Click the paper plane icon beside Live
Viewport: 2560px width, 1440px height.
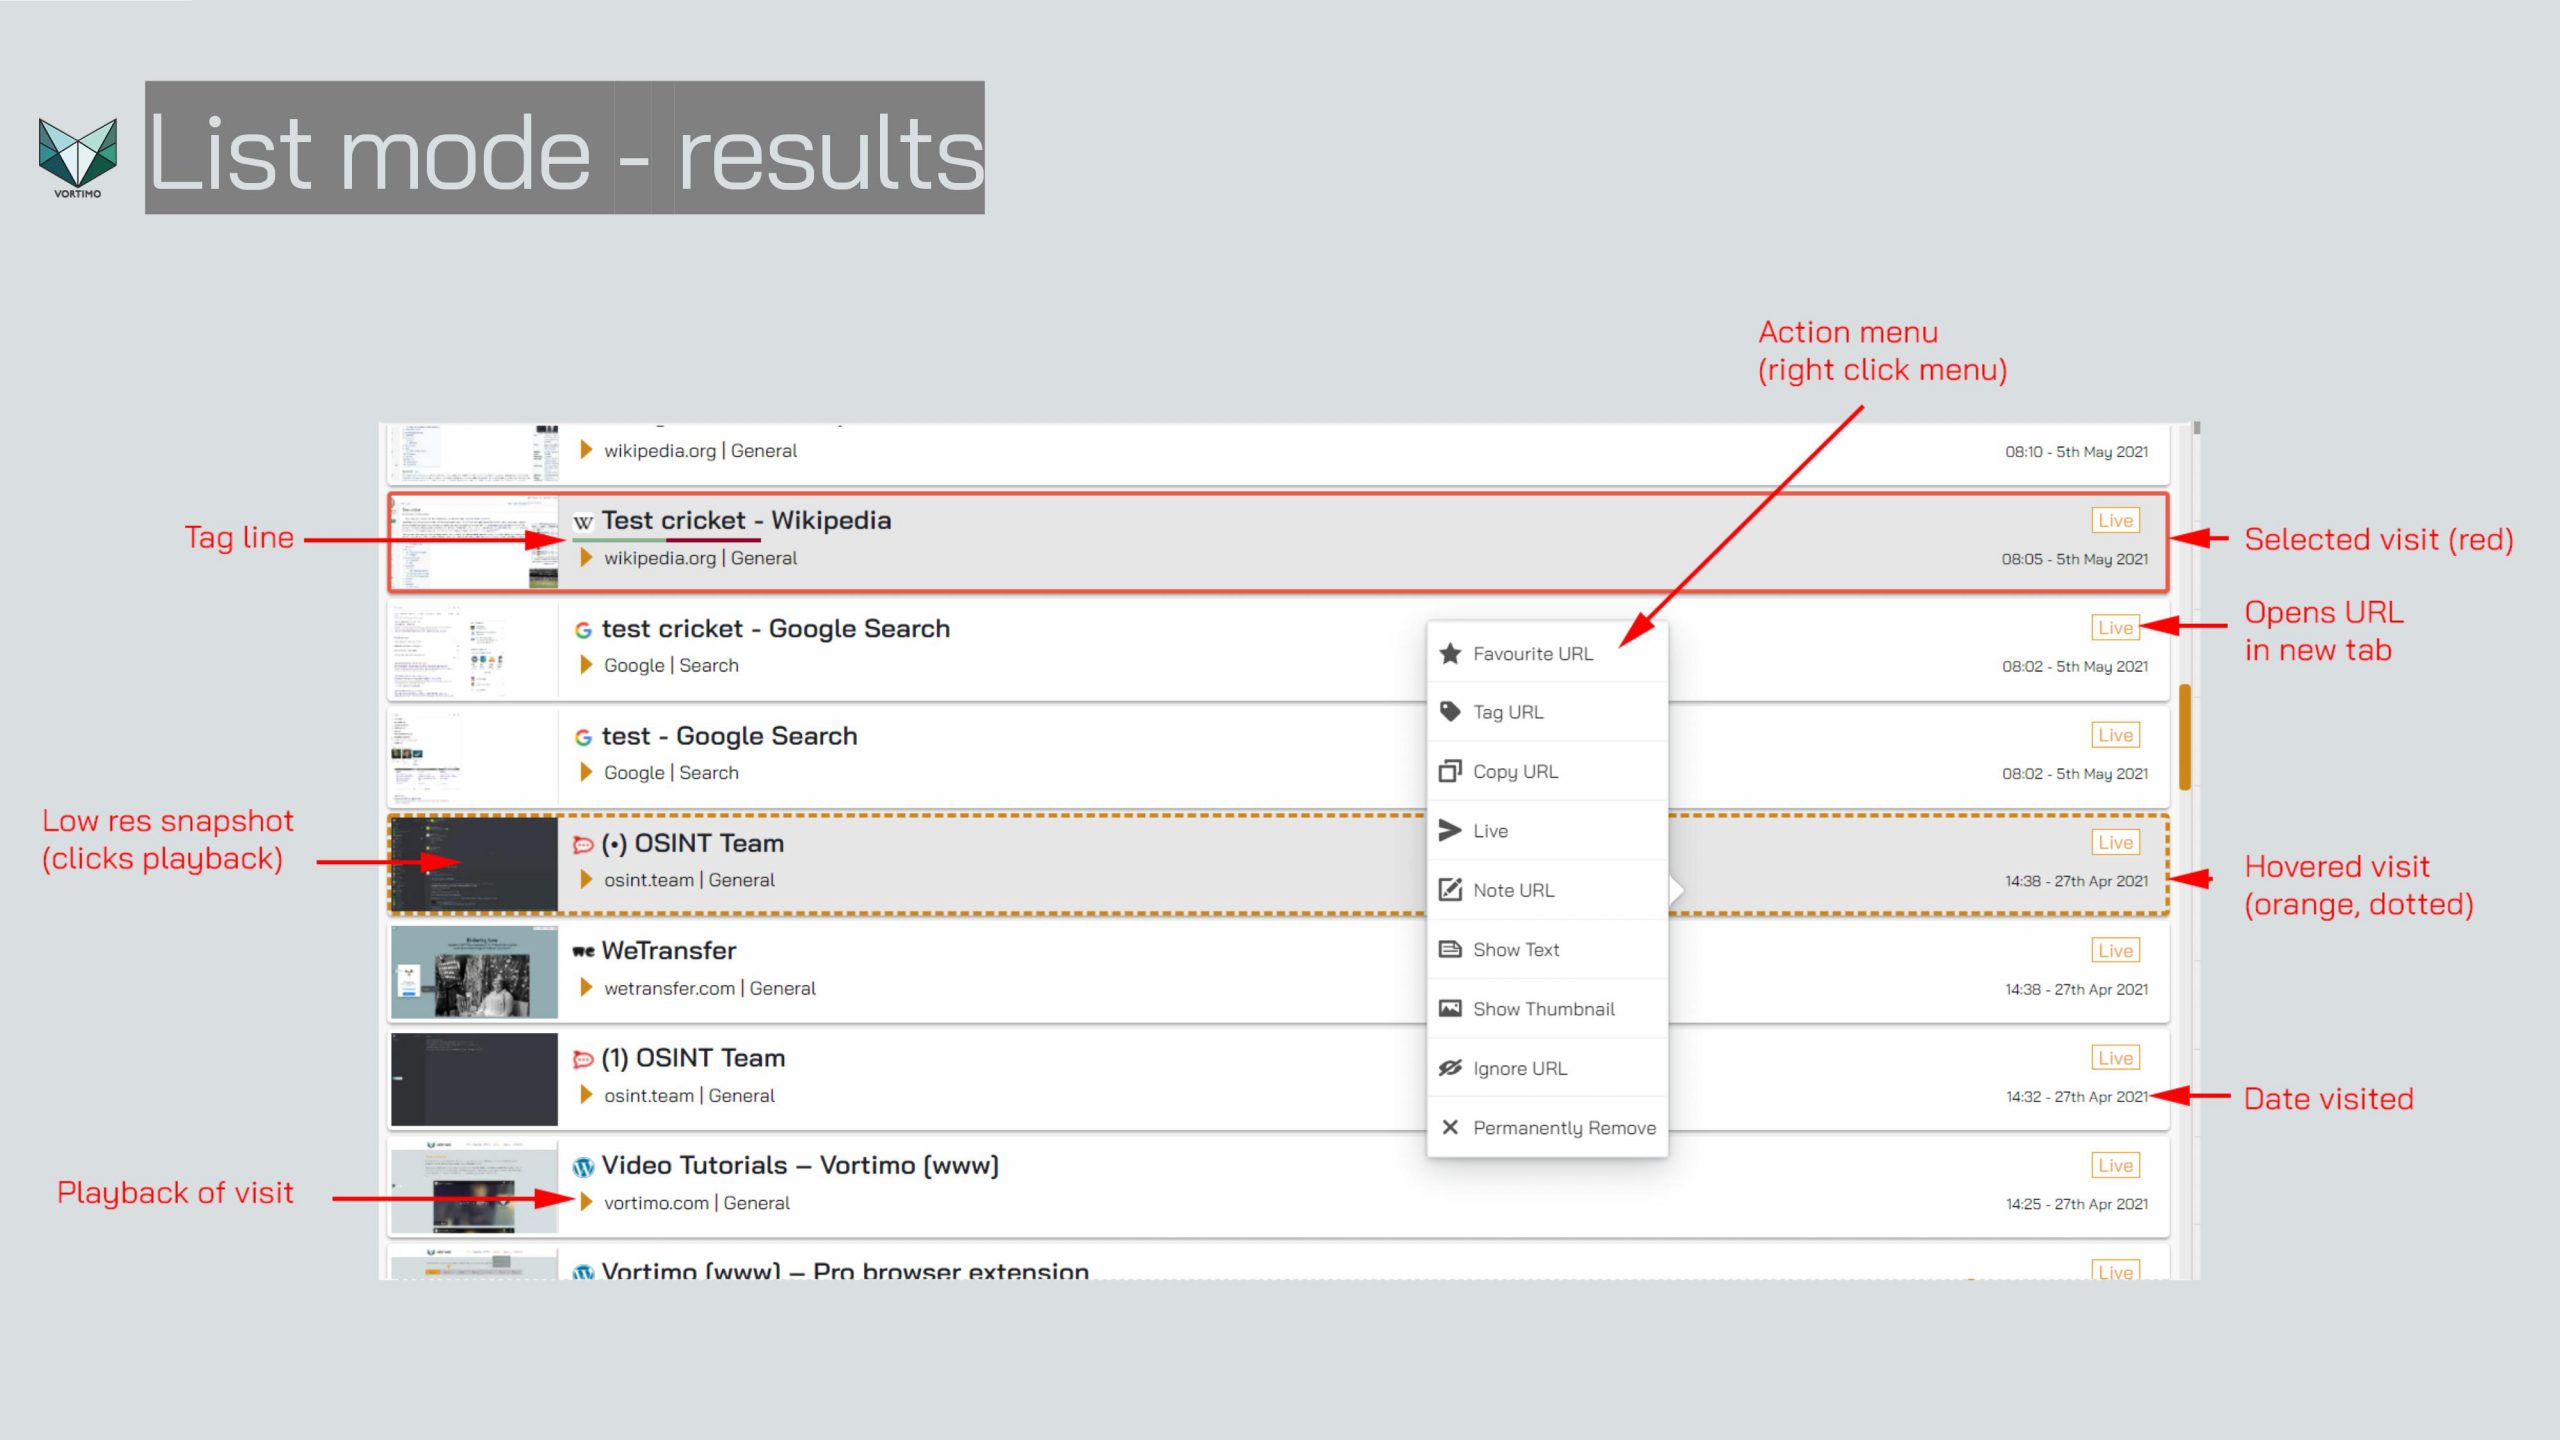(1450, 830)
